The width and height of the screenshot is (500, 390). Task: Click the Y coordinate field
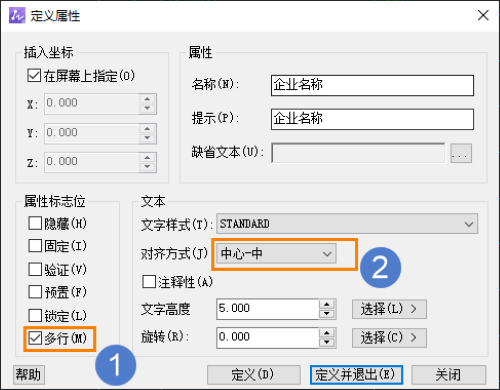coord(92,133)
